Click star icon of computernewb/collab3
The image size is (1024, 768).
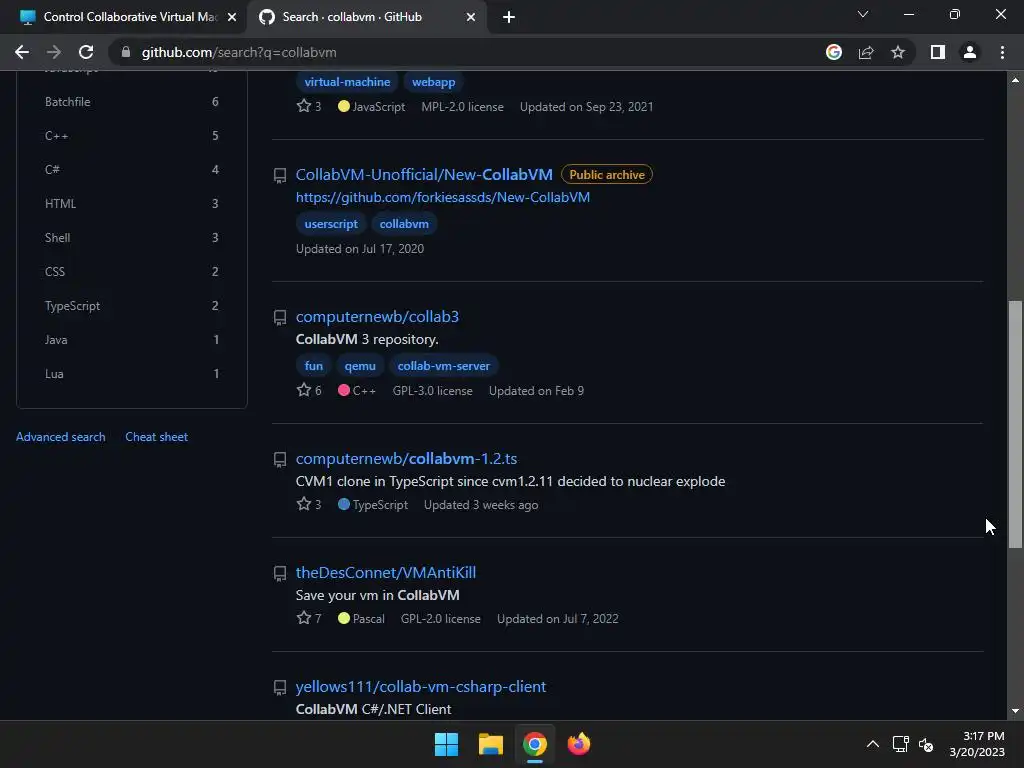pos(304,390)
